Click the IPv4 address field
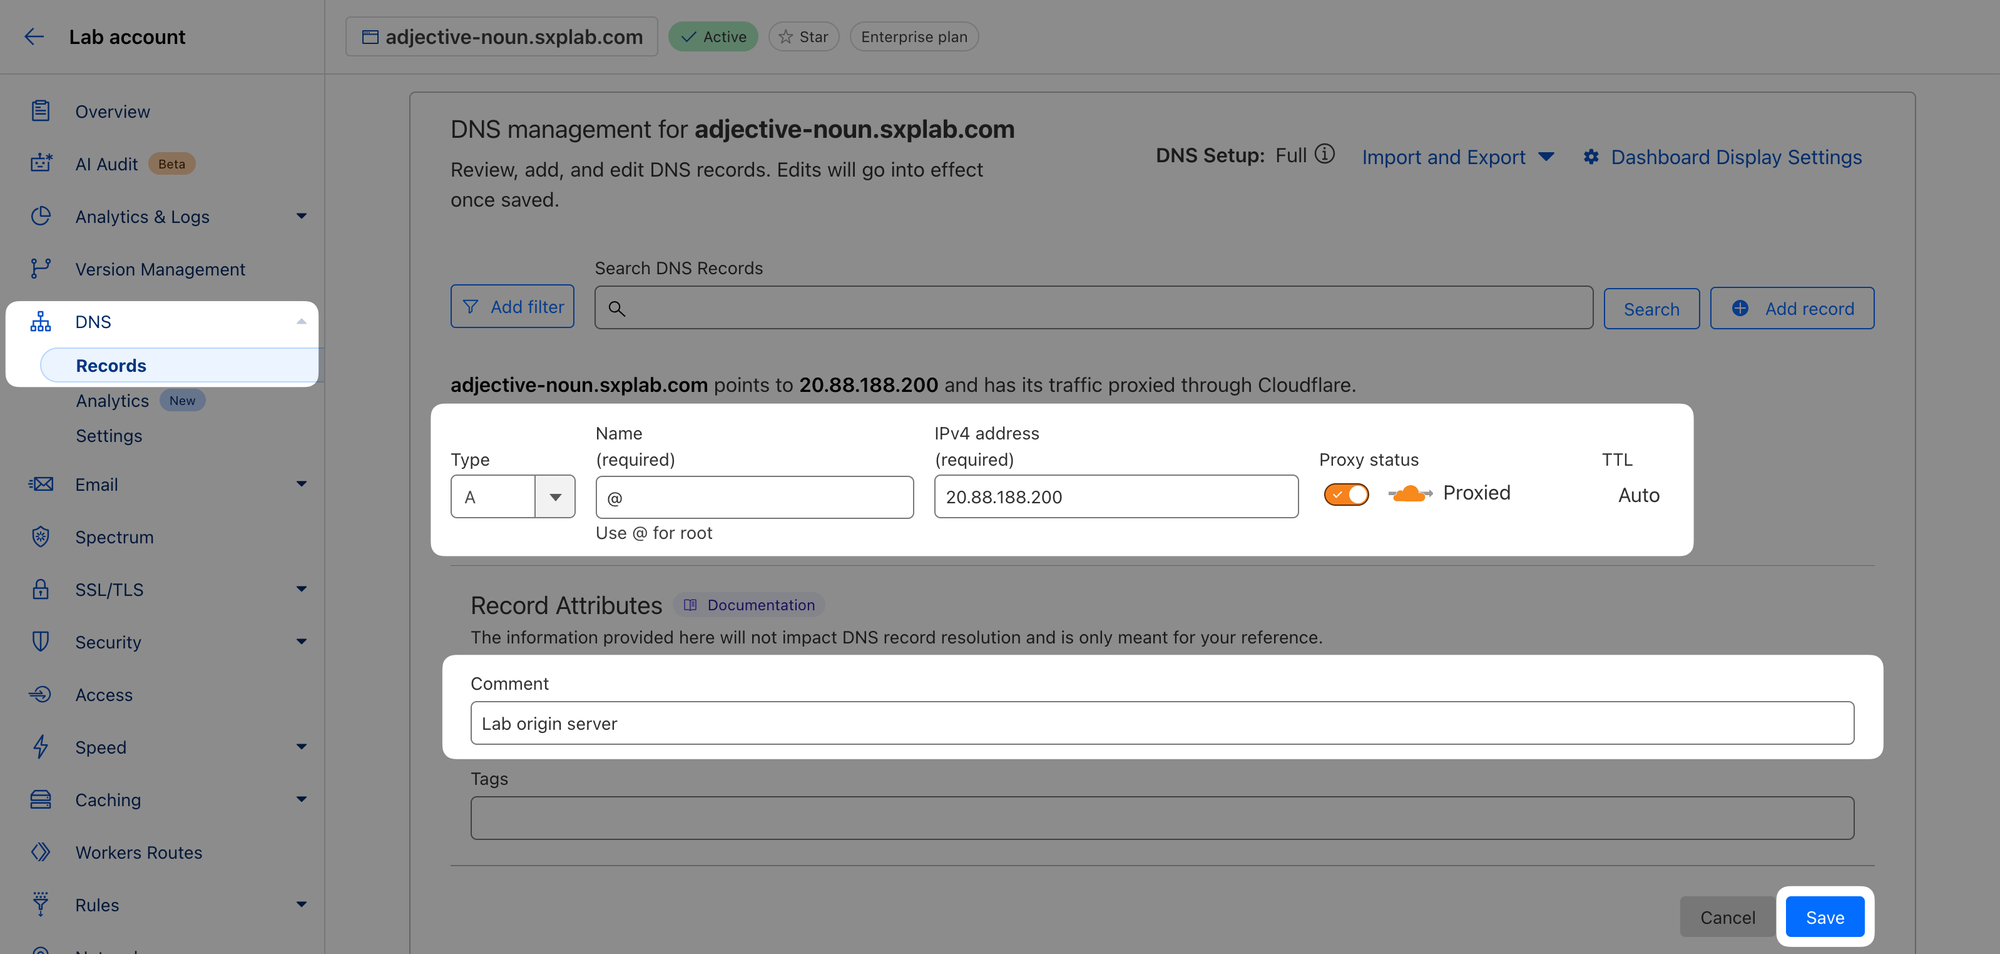2000x954 pixels. [1116, 497]
